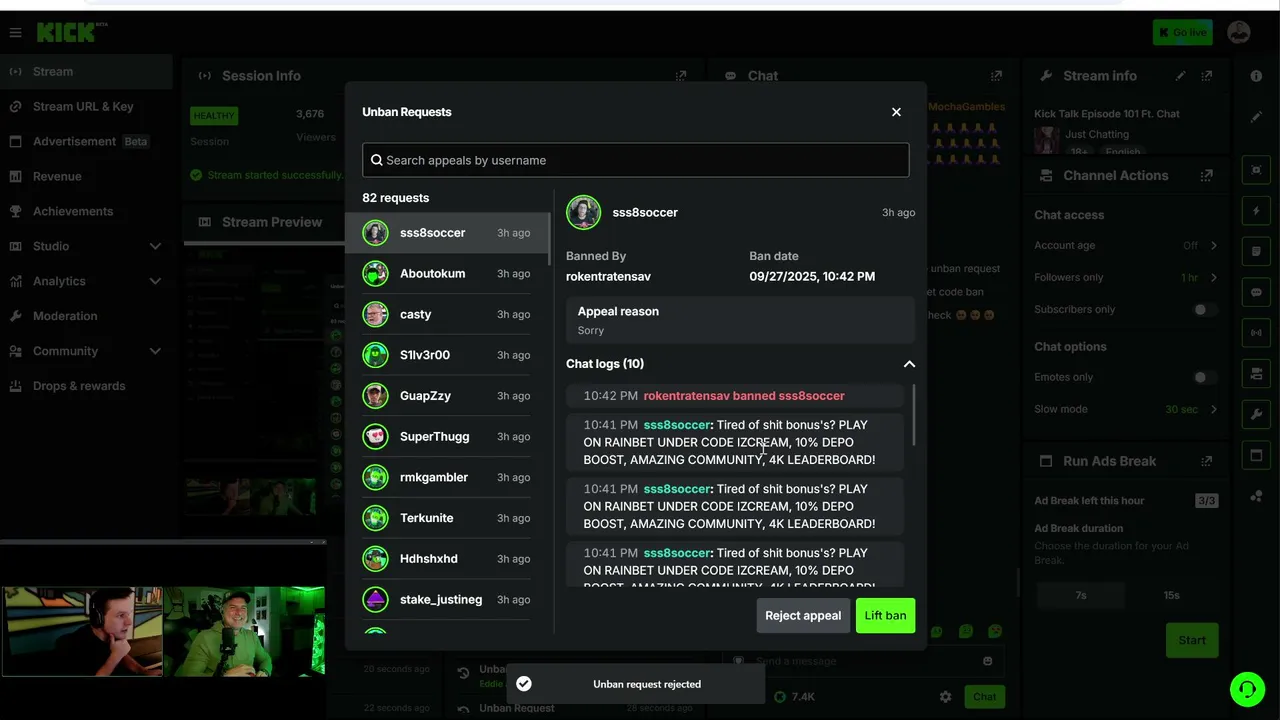1280x720 pixels.
Task: Click the pencil icon in the right strip
Action: coord(1256,117)
